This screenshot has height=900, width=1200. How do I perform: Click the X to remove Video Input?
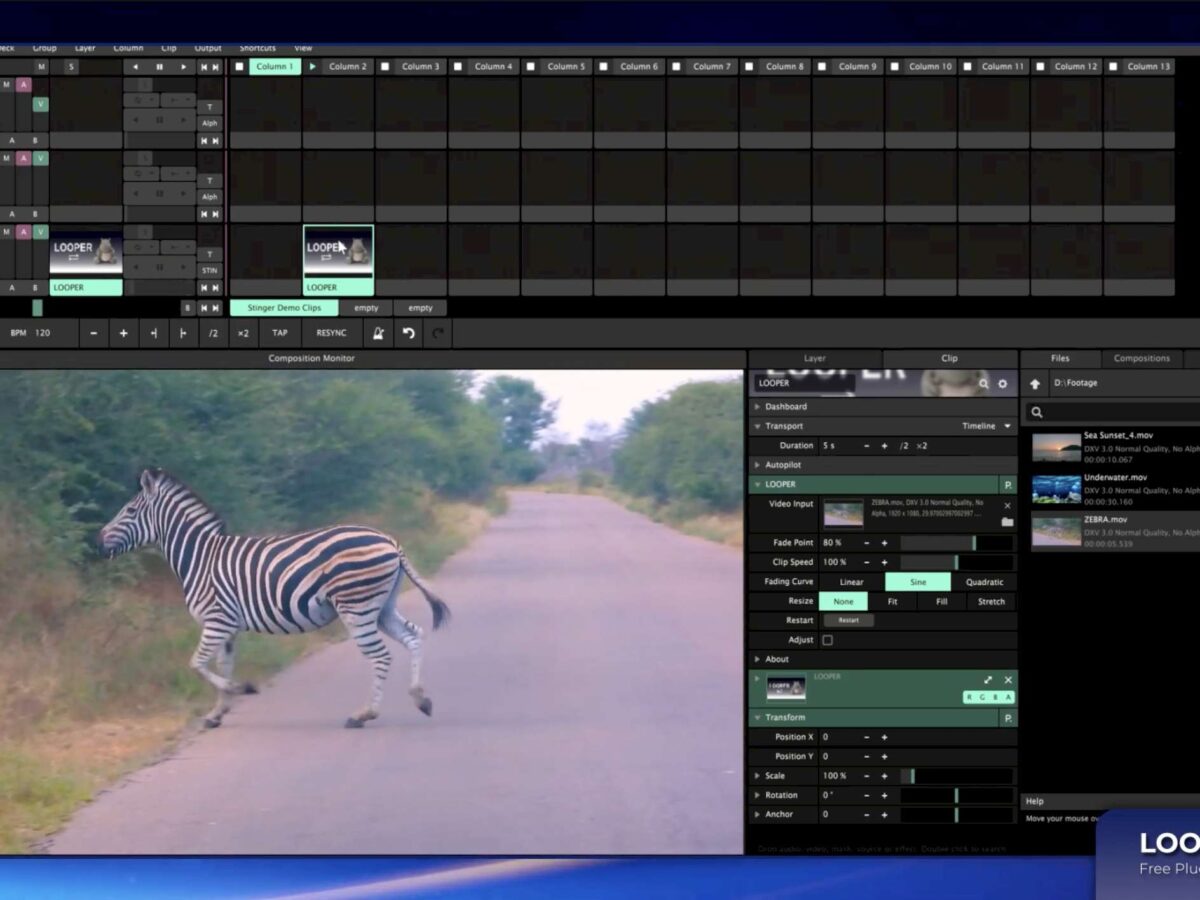click(1007, 506)
